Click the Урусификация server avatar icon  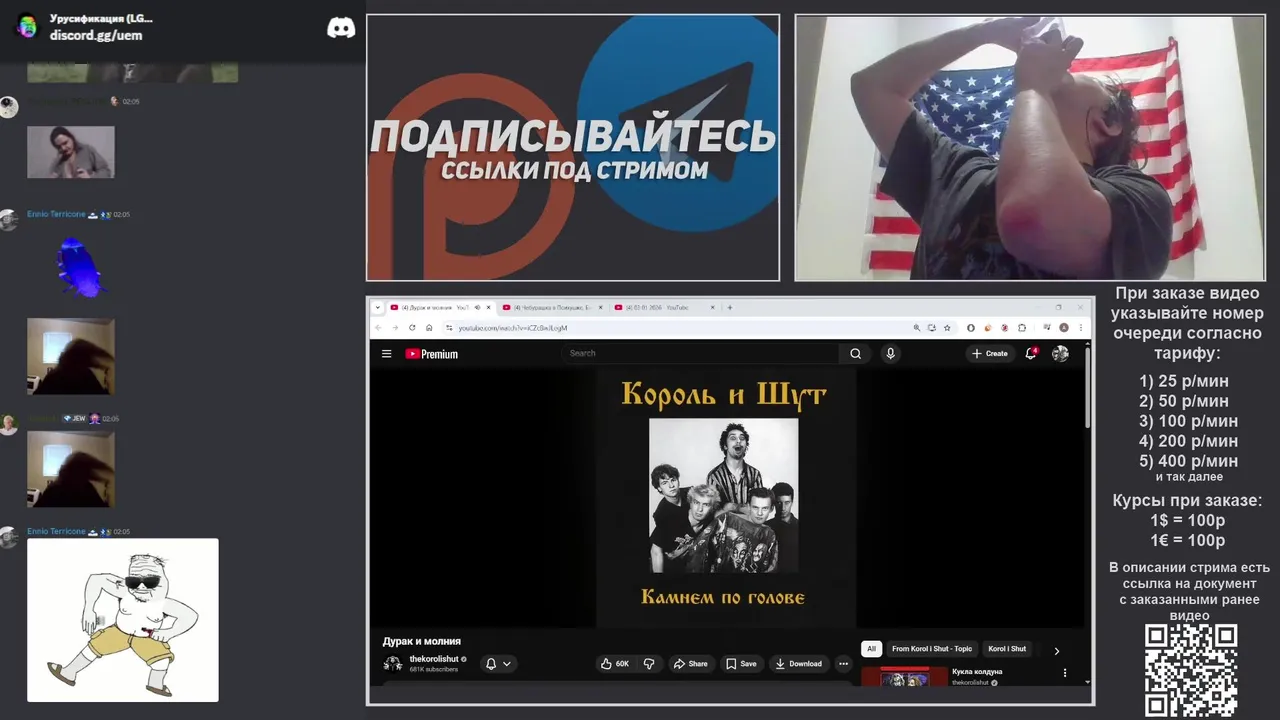point(27,27)
